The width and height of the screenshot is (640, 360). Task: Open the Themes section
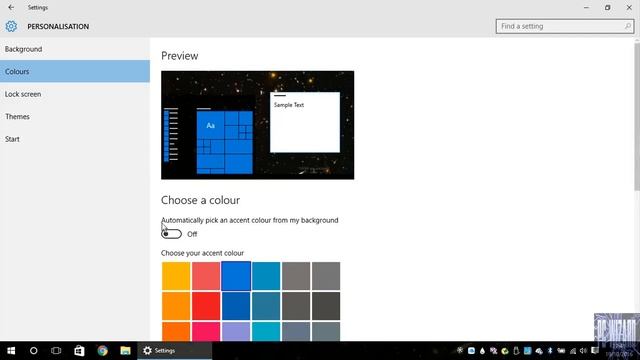(x=75, y=116)
